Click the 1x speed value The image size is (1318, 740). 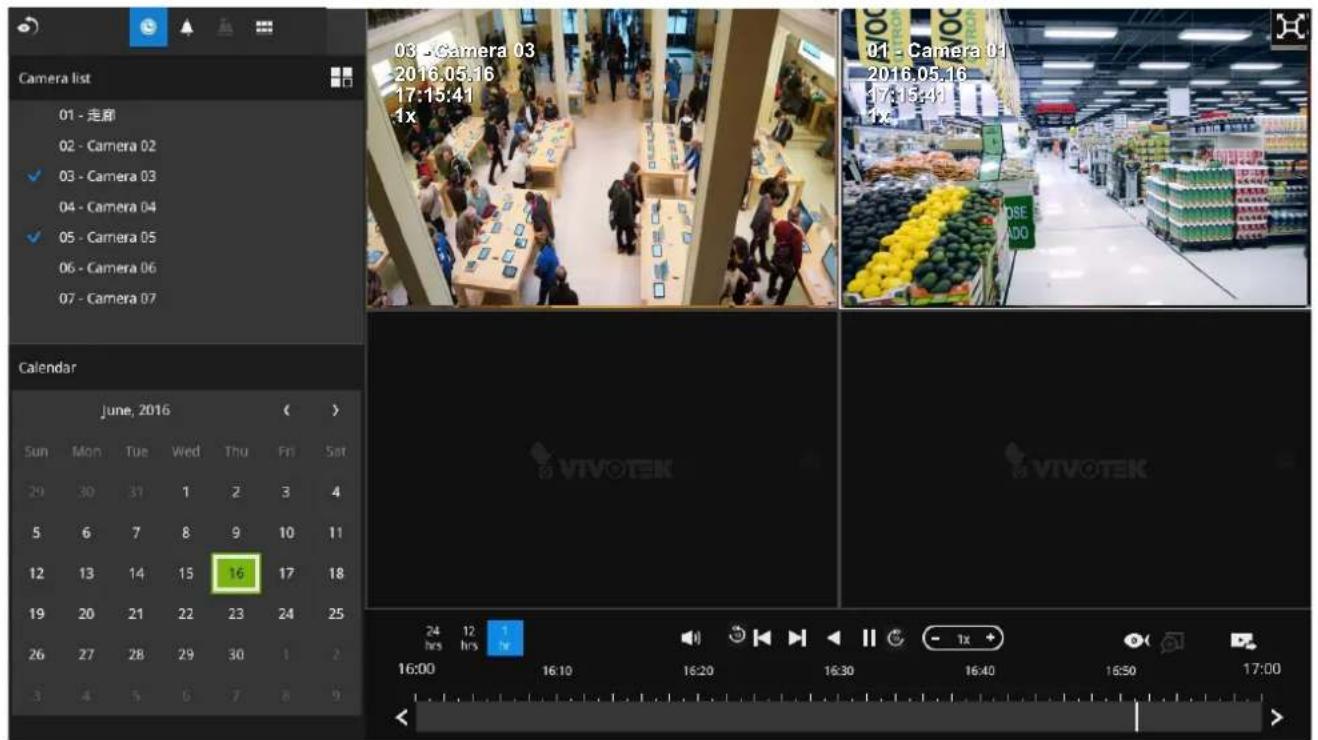tap(963, 638)
